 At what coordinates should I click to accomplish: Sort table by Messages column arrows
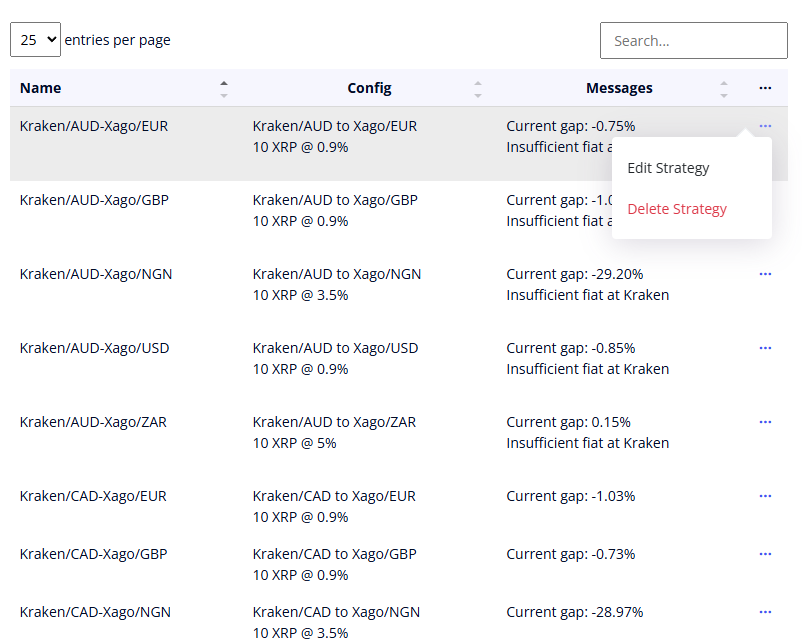tap(724, 88)
